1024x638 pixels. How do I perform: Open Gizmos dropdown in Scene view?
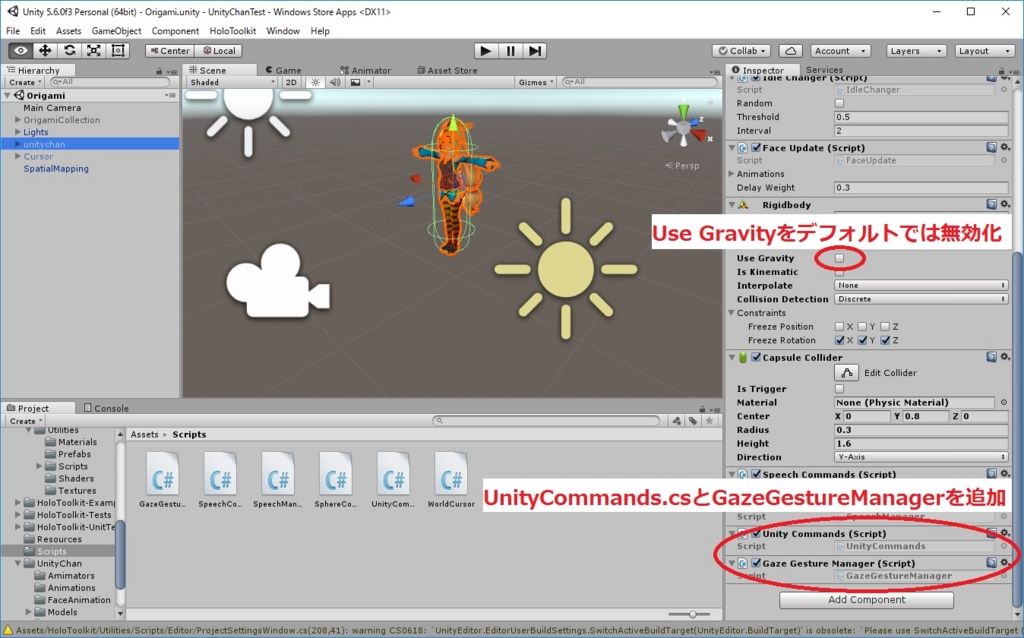point(536,82)
